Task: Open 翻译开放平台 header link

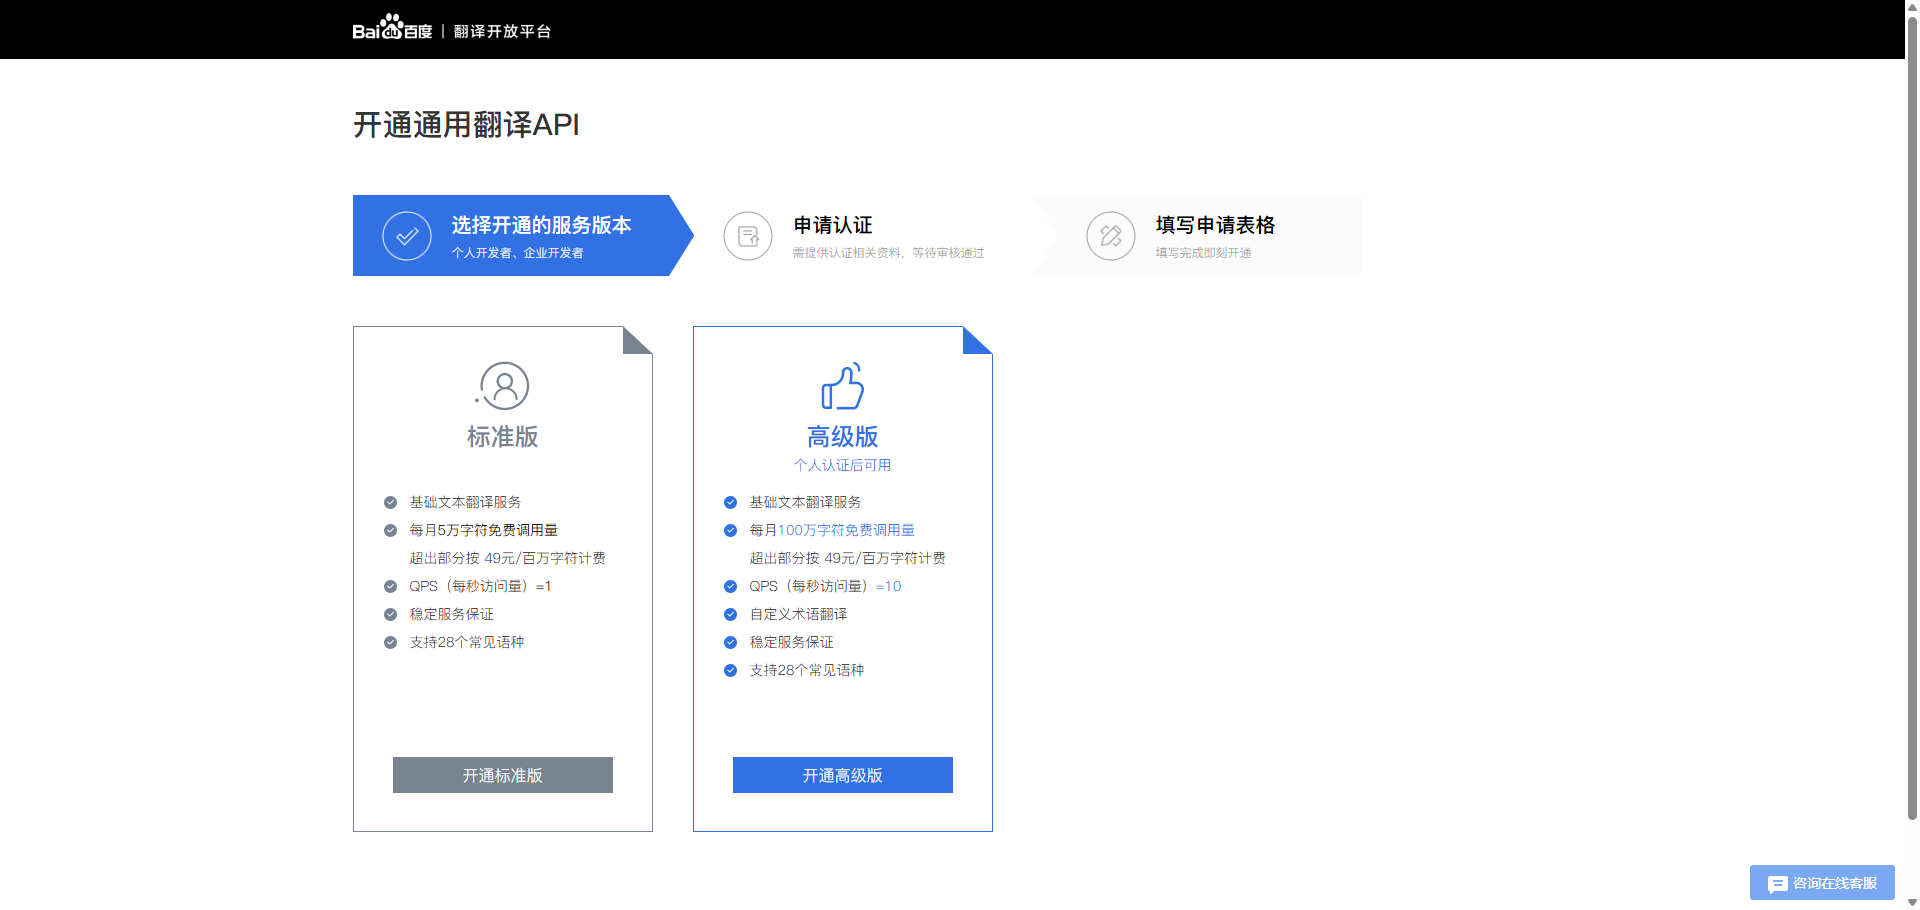Action: click(502, 31)
